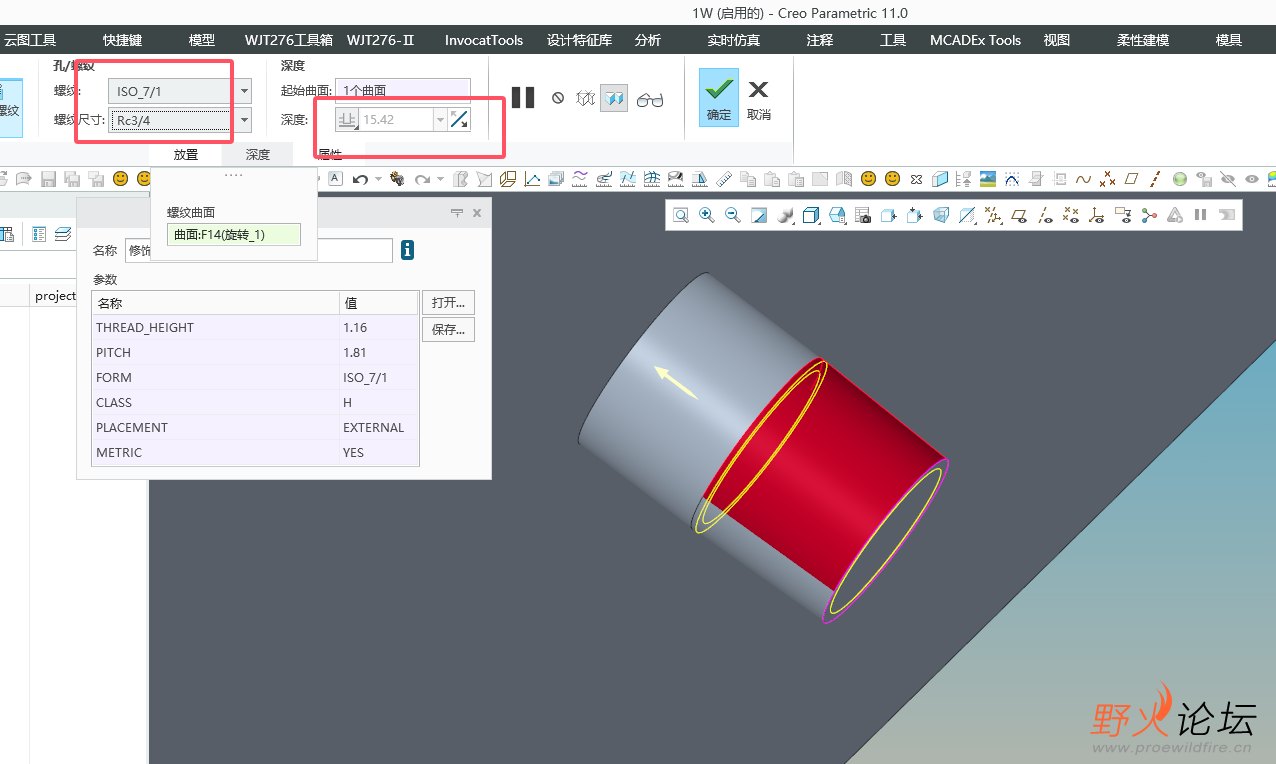Open the 15.42 depth value dropdown
The image size is (1276, 764).
click(x=439, y=119)
